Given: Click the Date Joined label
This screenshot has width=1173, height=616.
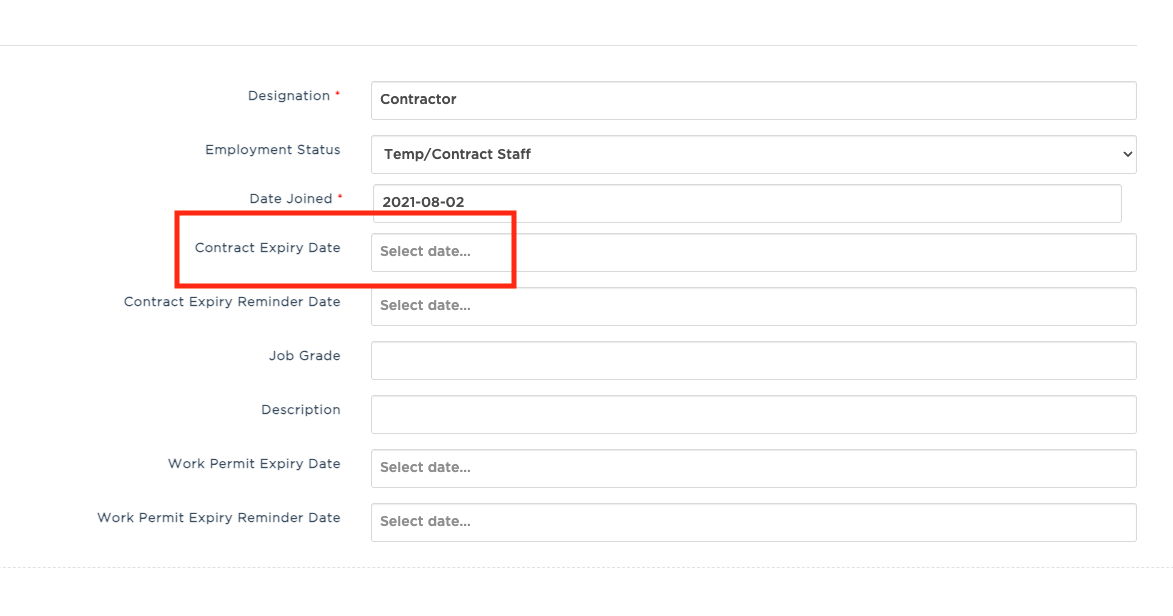Looking at the screenshot, I should point(290,198).
